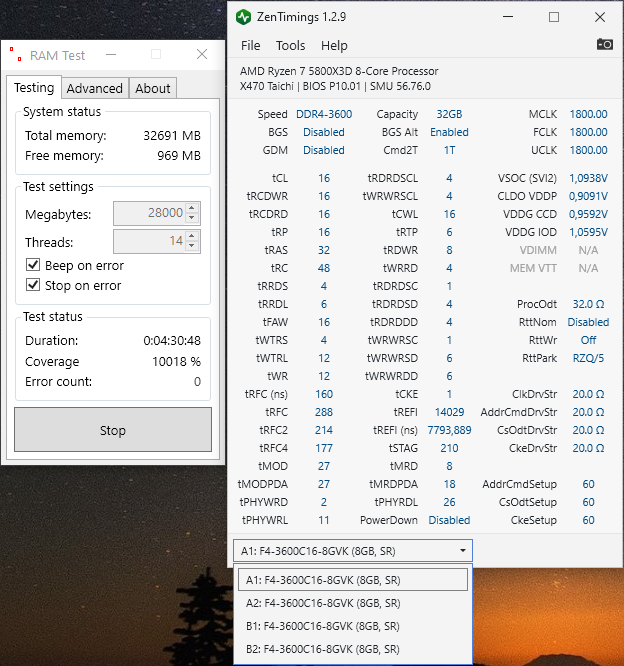Click the ClkDrvStr value 20.0 Ω
The image size is (624, 666).
tap(588, 394)
